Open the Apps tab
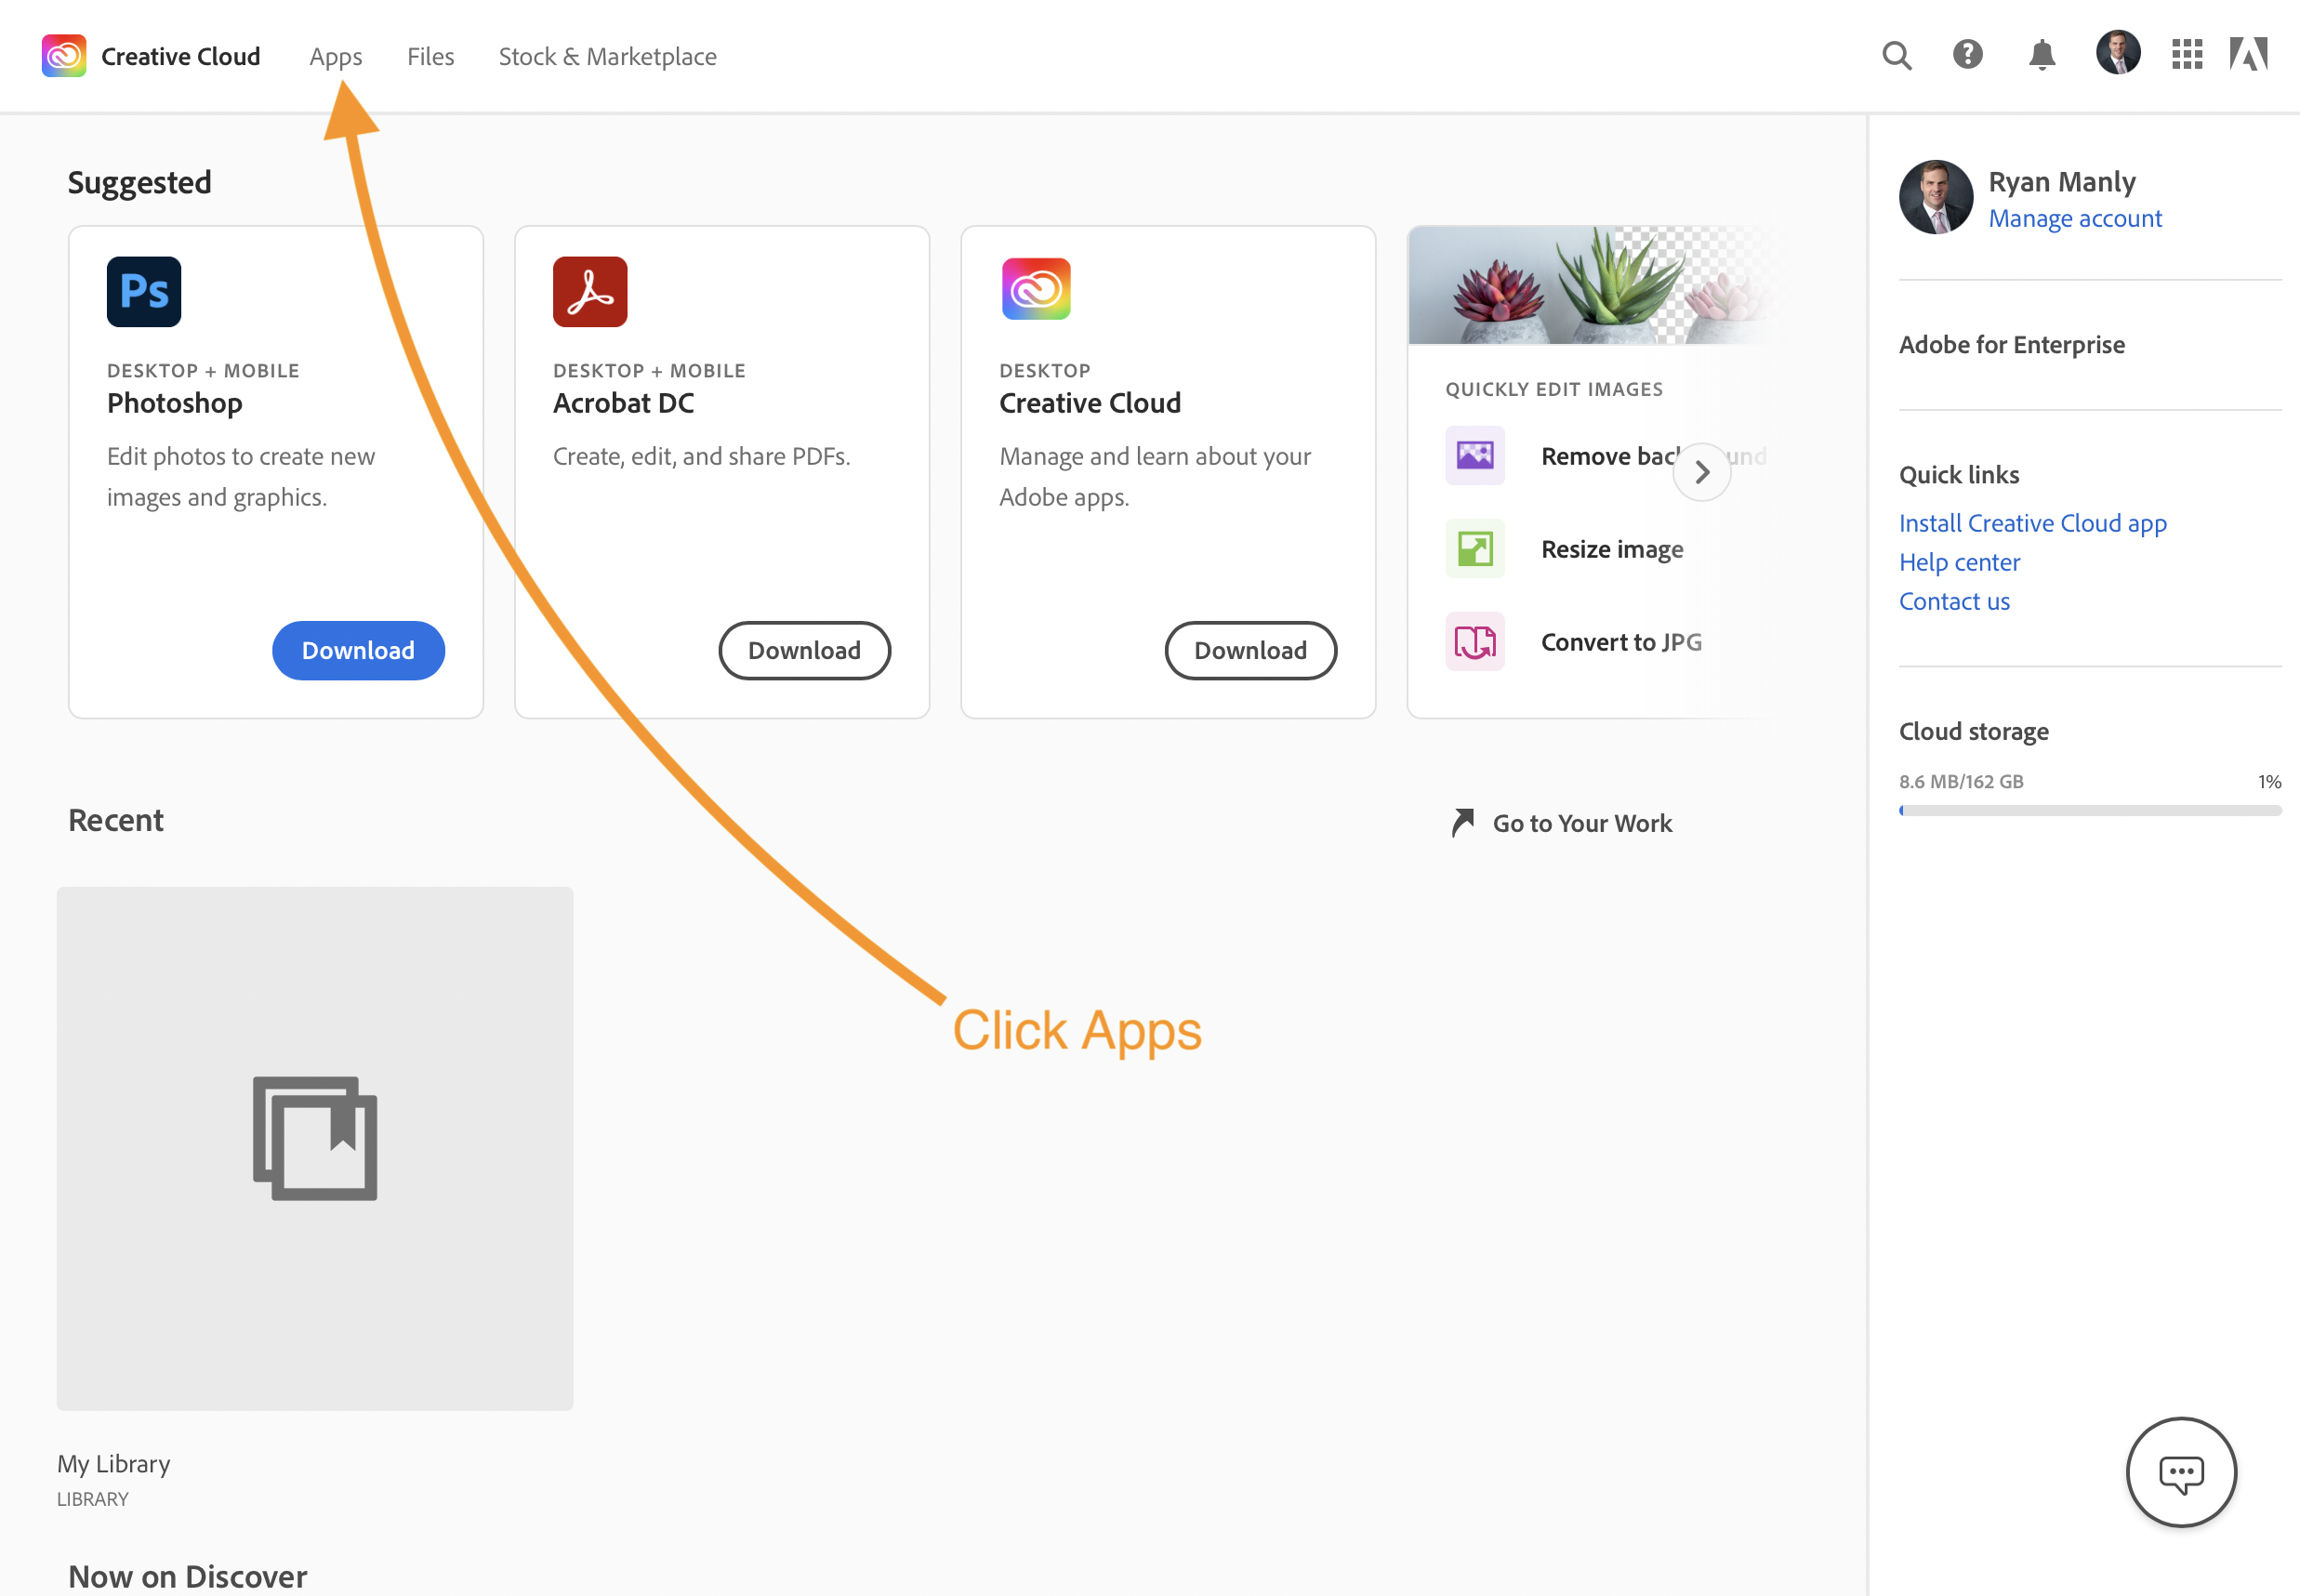 [335, 57]
